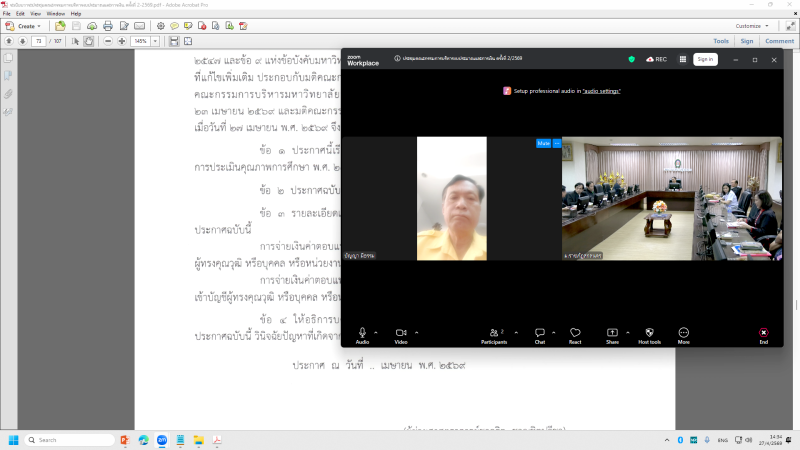This screenshot has width=800, height=450.
Task: Click the Sign in button in Zoom
Action: 705,59
